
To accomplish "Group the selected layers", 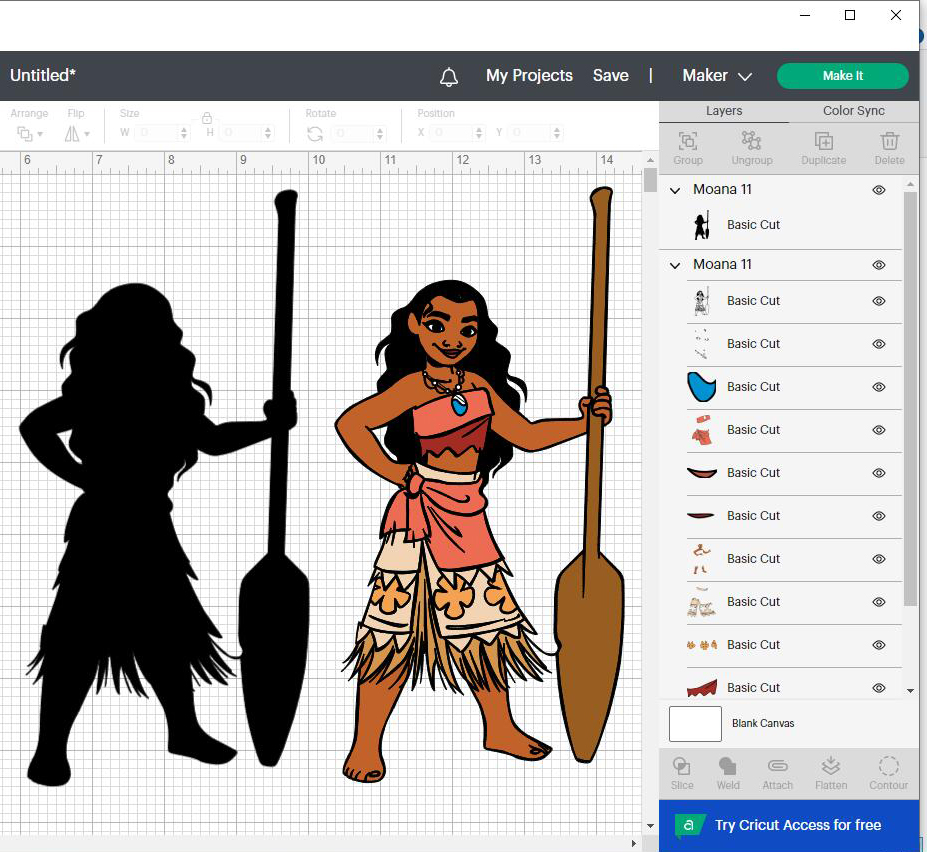I will click(688, 148).
